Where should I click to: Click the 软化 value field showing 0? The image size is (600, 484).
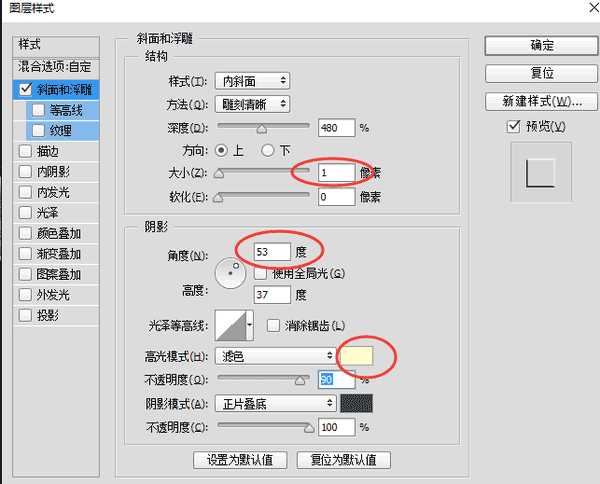tap(337, 197)
